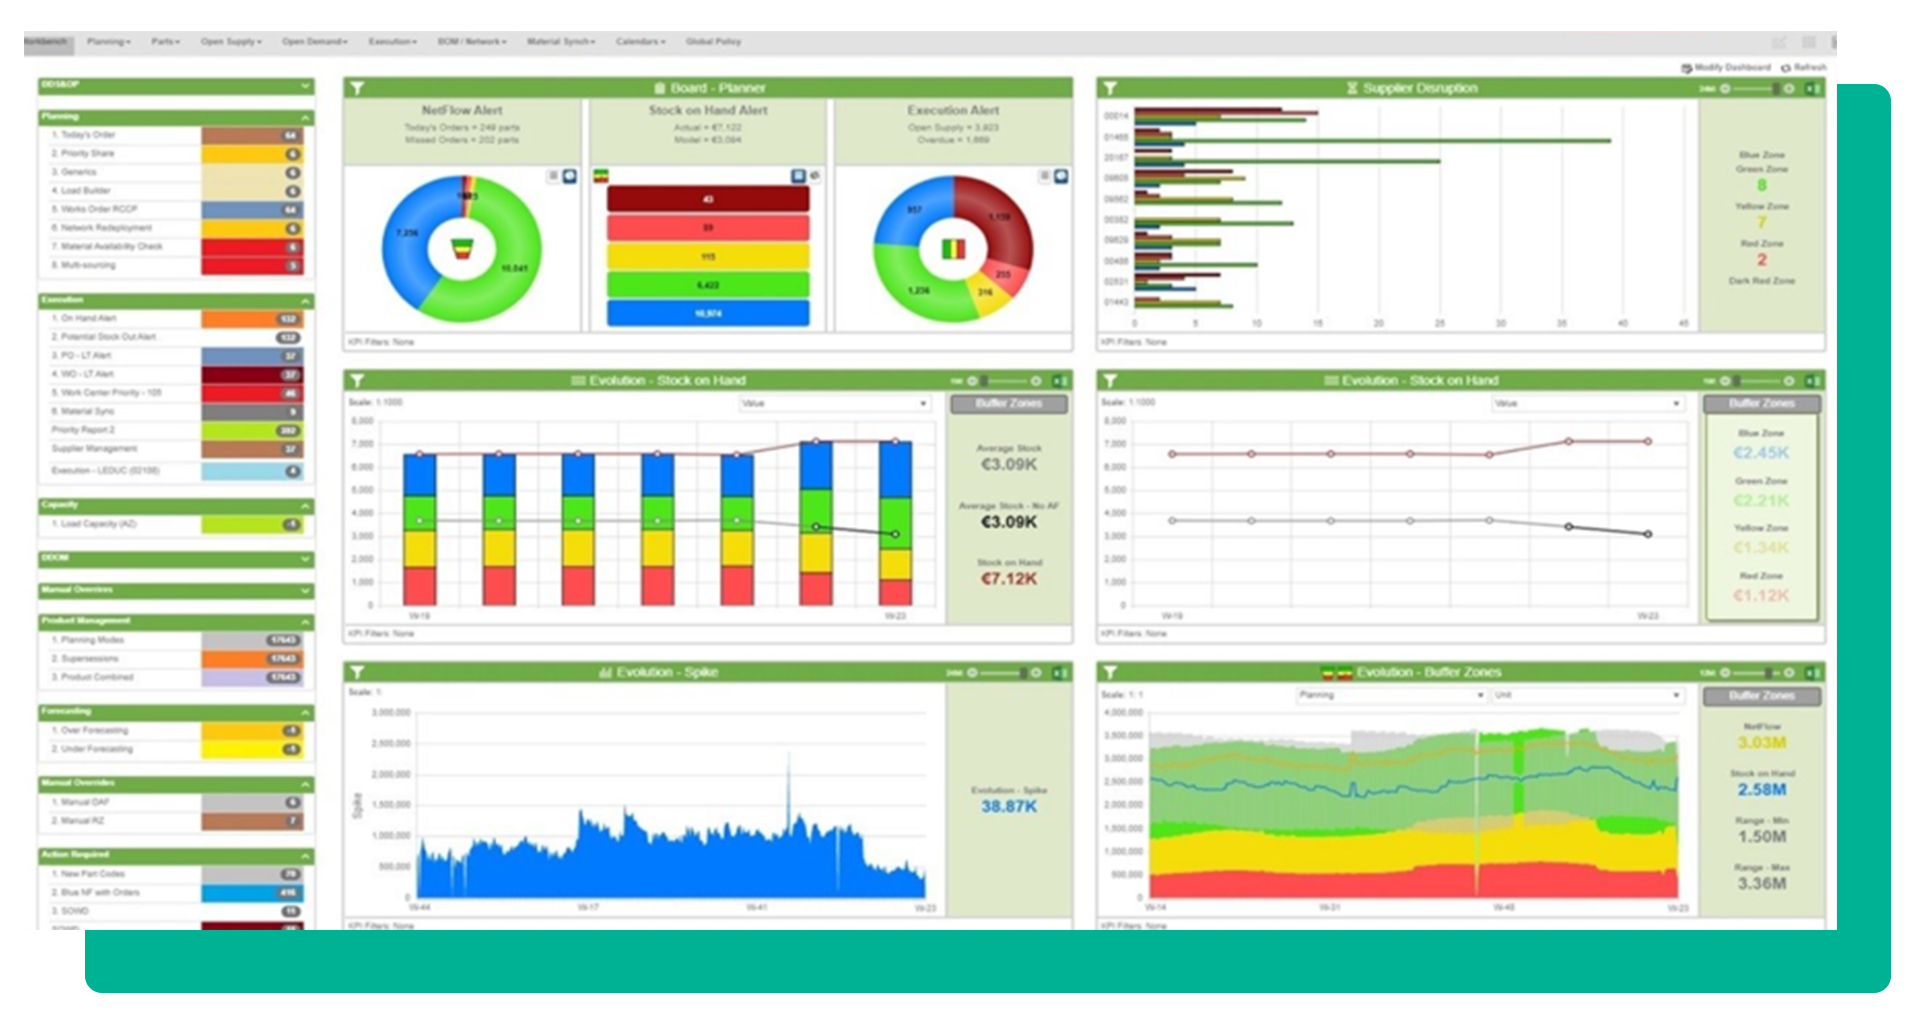Switch to the Calendars menu
The image size is (1905, 1032).
pyautogui.click(x=640, y=41)
